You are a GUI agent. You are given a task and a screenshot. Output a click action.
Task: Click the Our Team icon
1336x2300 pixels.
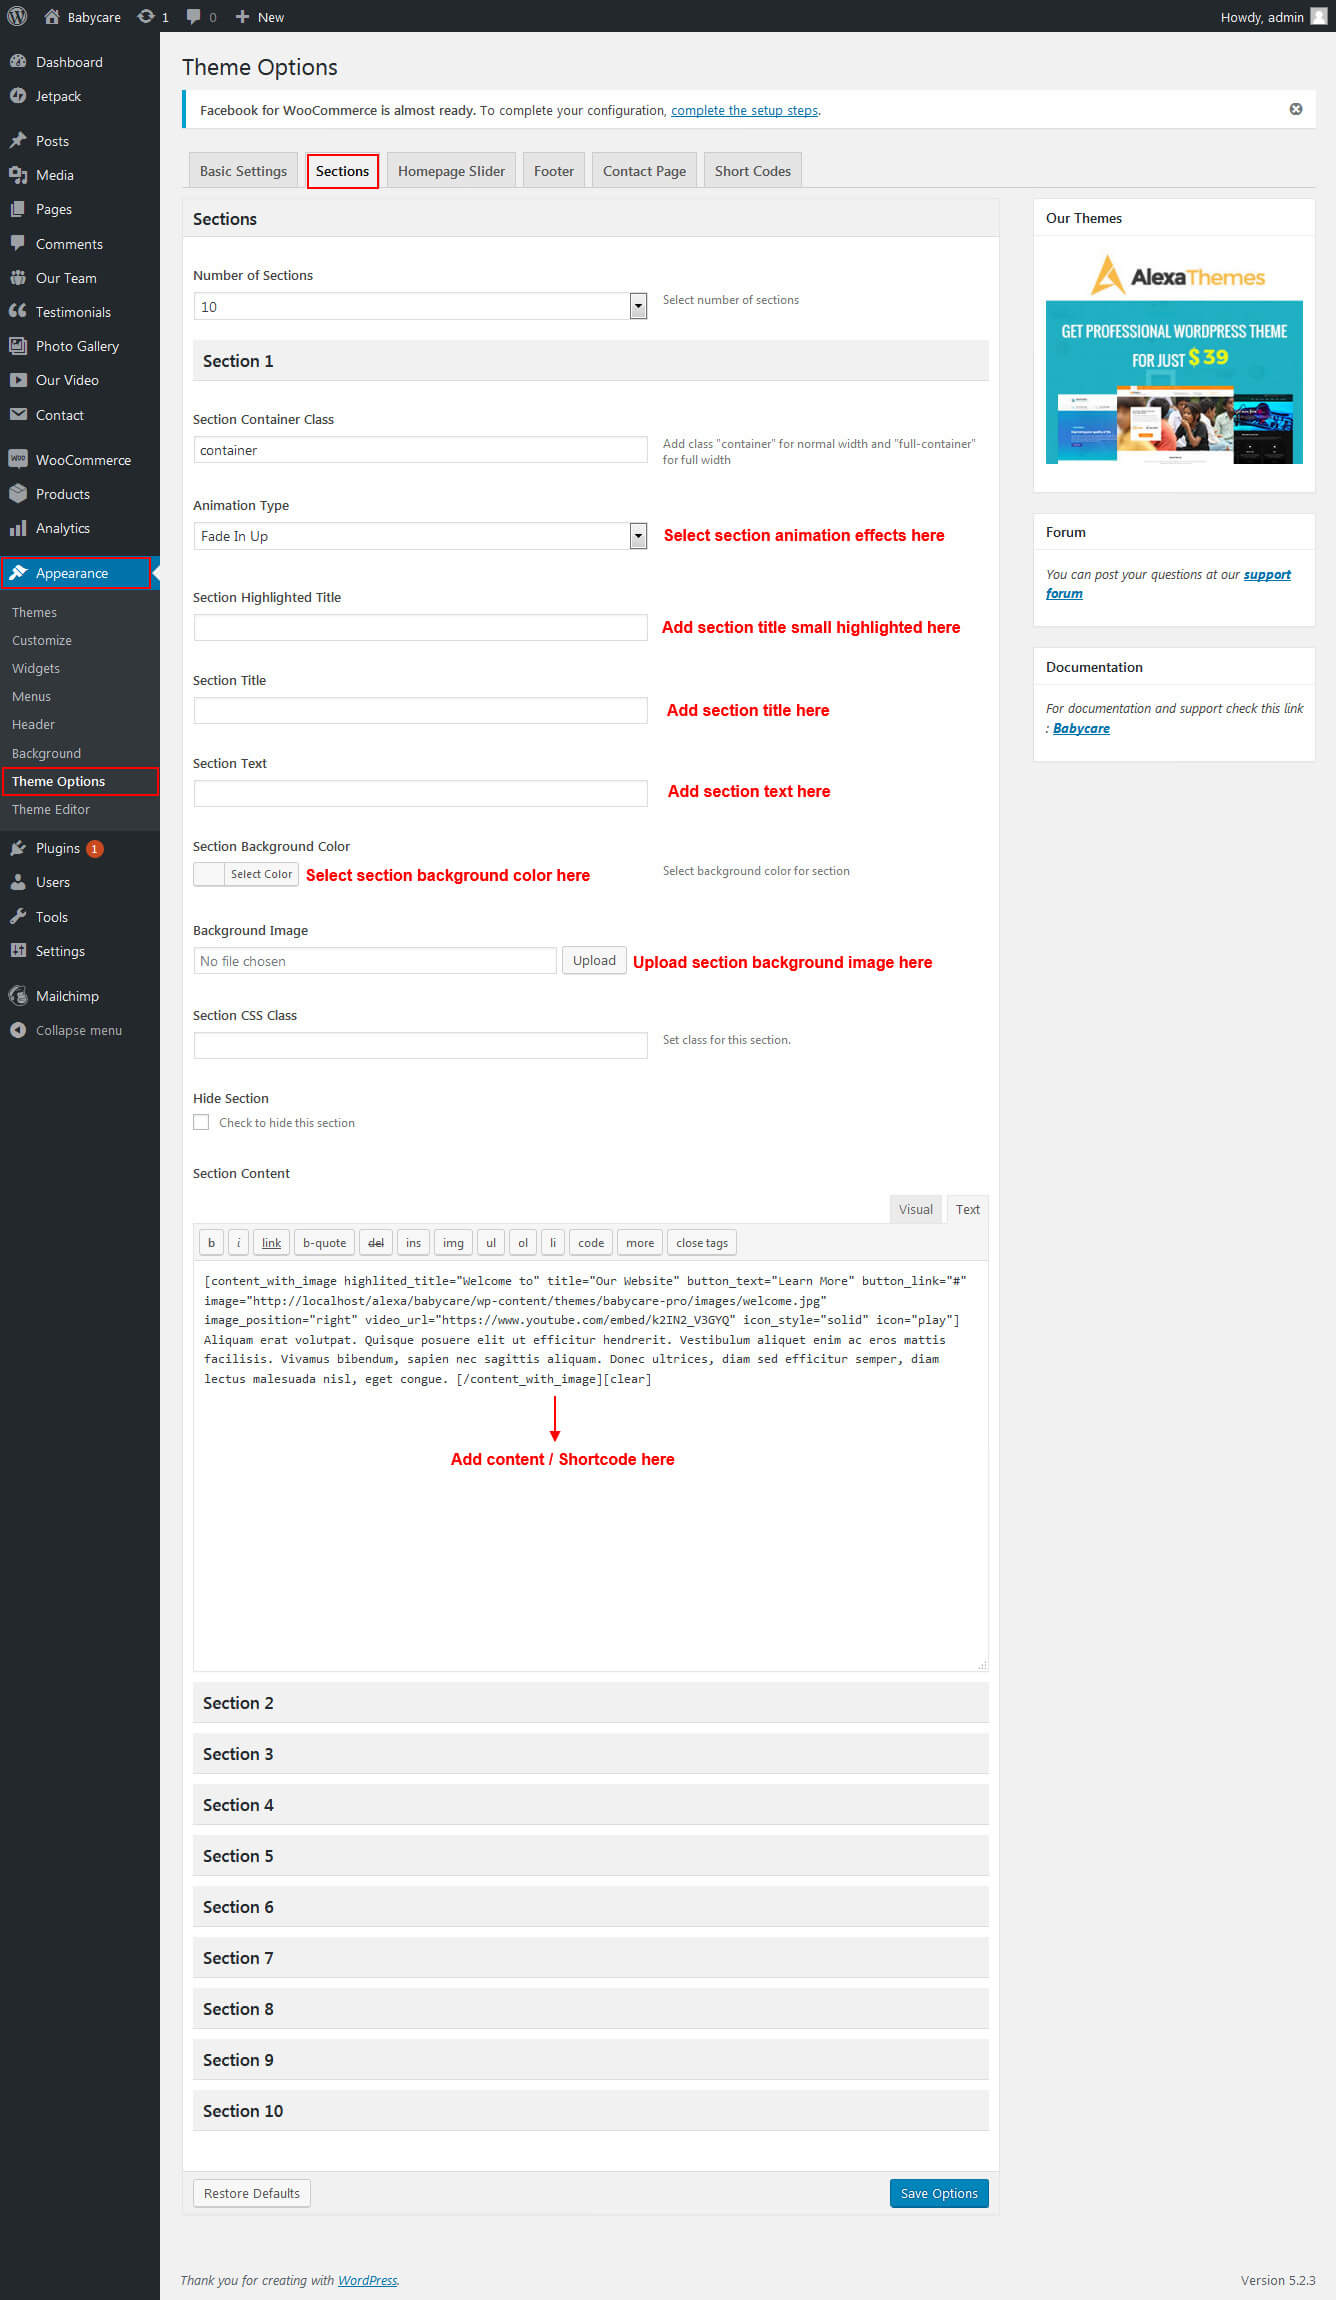click(18, 278)
